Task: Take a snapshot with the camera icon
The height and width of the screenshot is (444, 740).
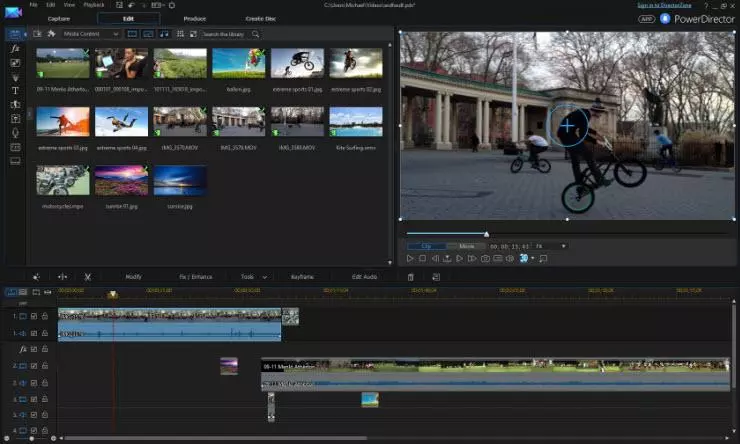Action: coord(485,258)
